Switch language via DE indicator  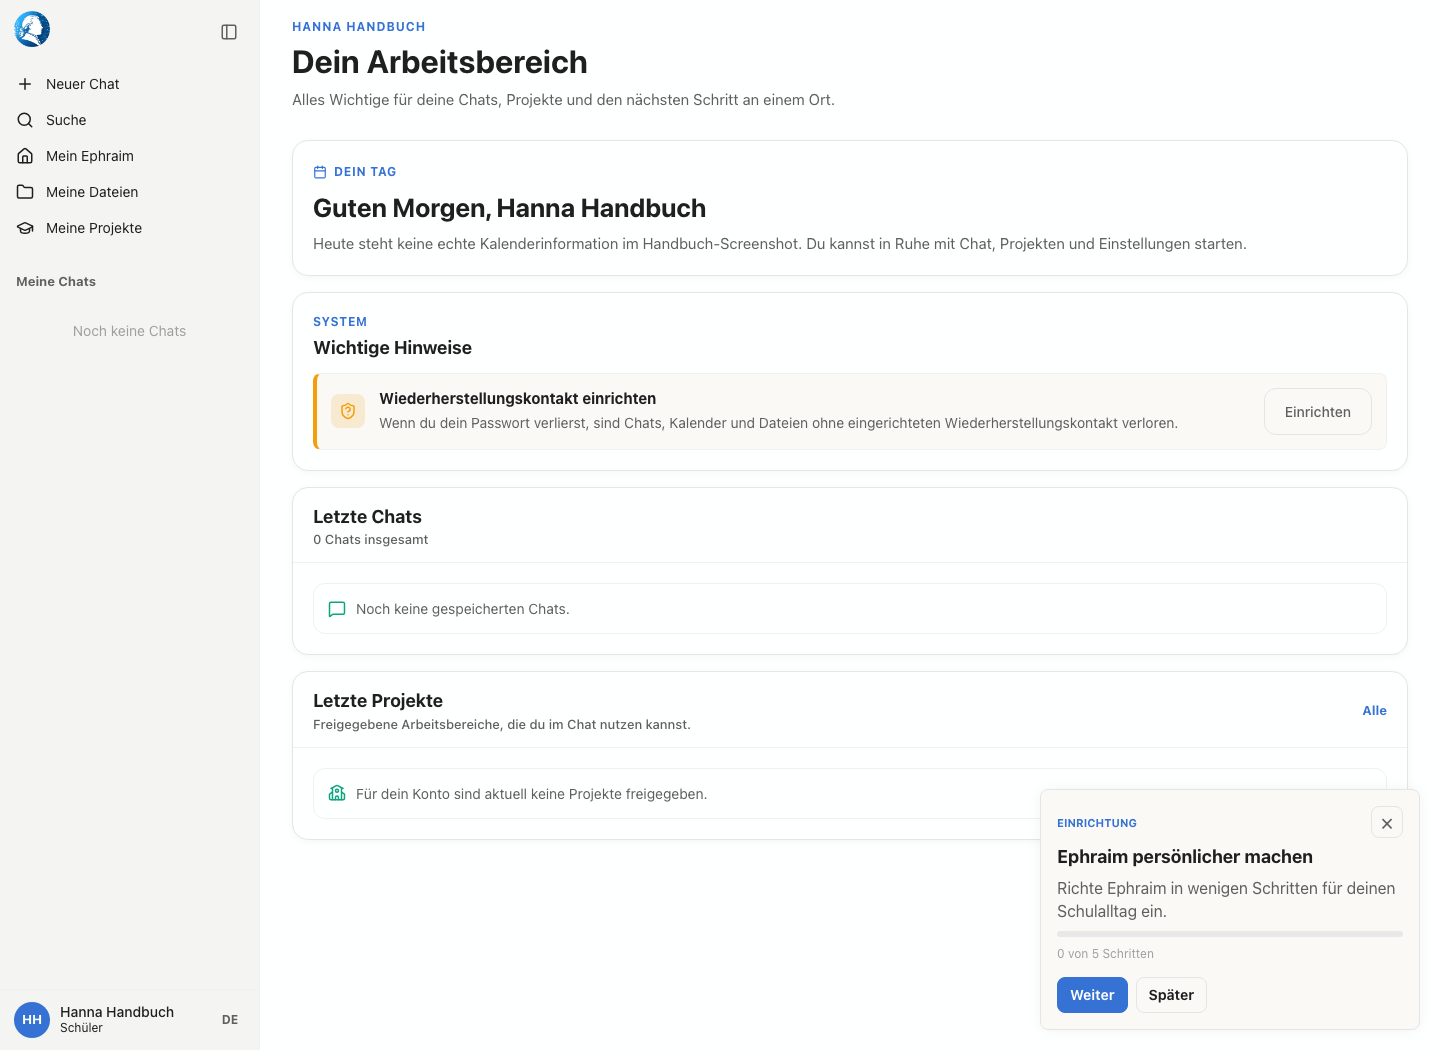click(230, 1020)
